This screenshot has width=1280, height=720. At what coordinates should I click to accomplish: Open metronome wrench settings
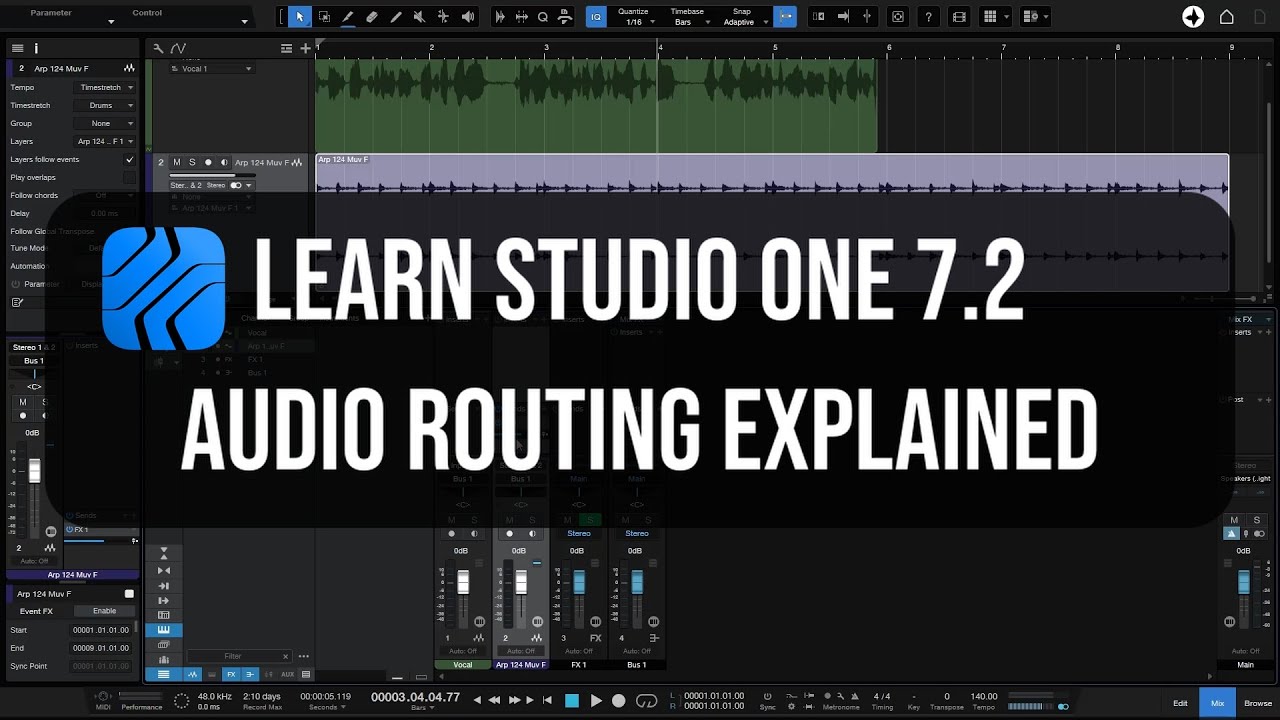pyautogui.click(x=841, y=696)
